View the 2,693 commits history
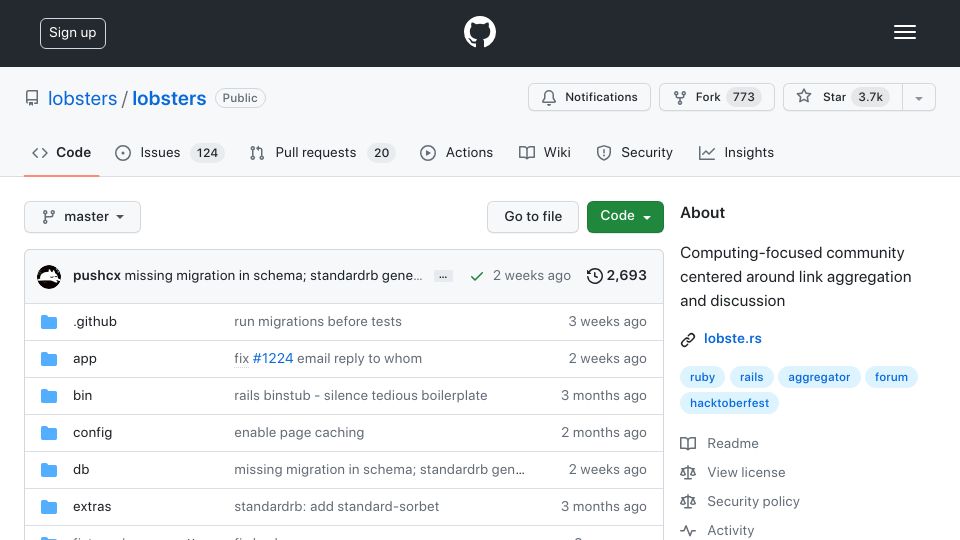This screenshot has width=960, height=540. (x=616, y=276)
